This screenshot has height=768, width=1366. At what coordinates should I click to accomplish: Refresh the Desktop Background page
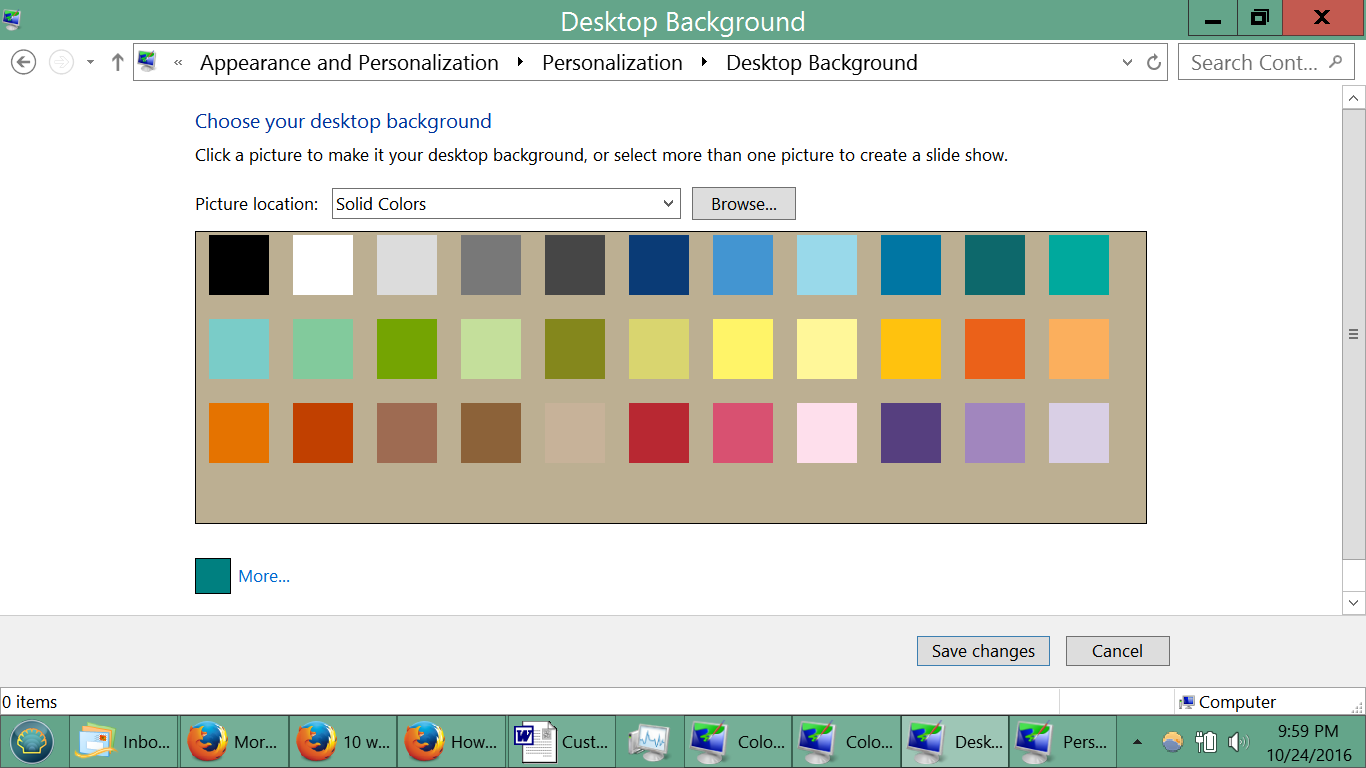click(1153, 62)
